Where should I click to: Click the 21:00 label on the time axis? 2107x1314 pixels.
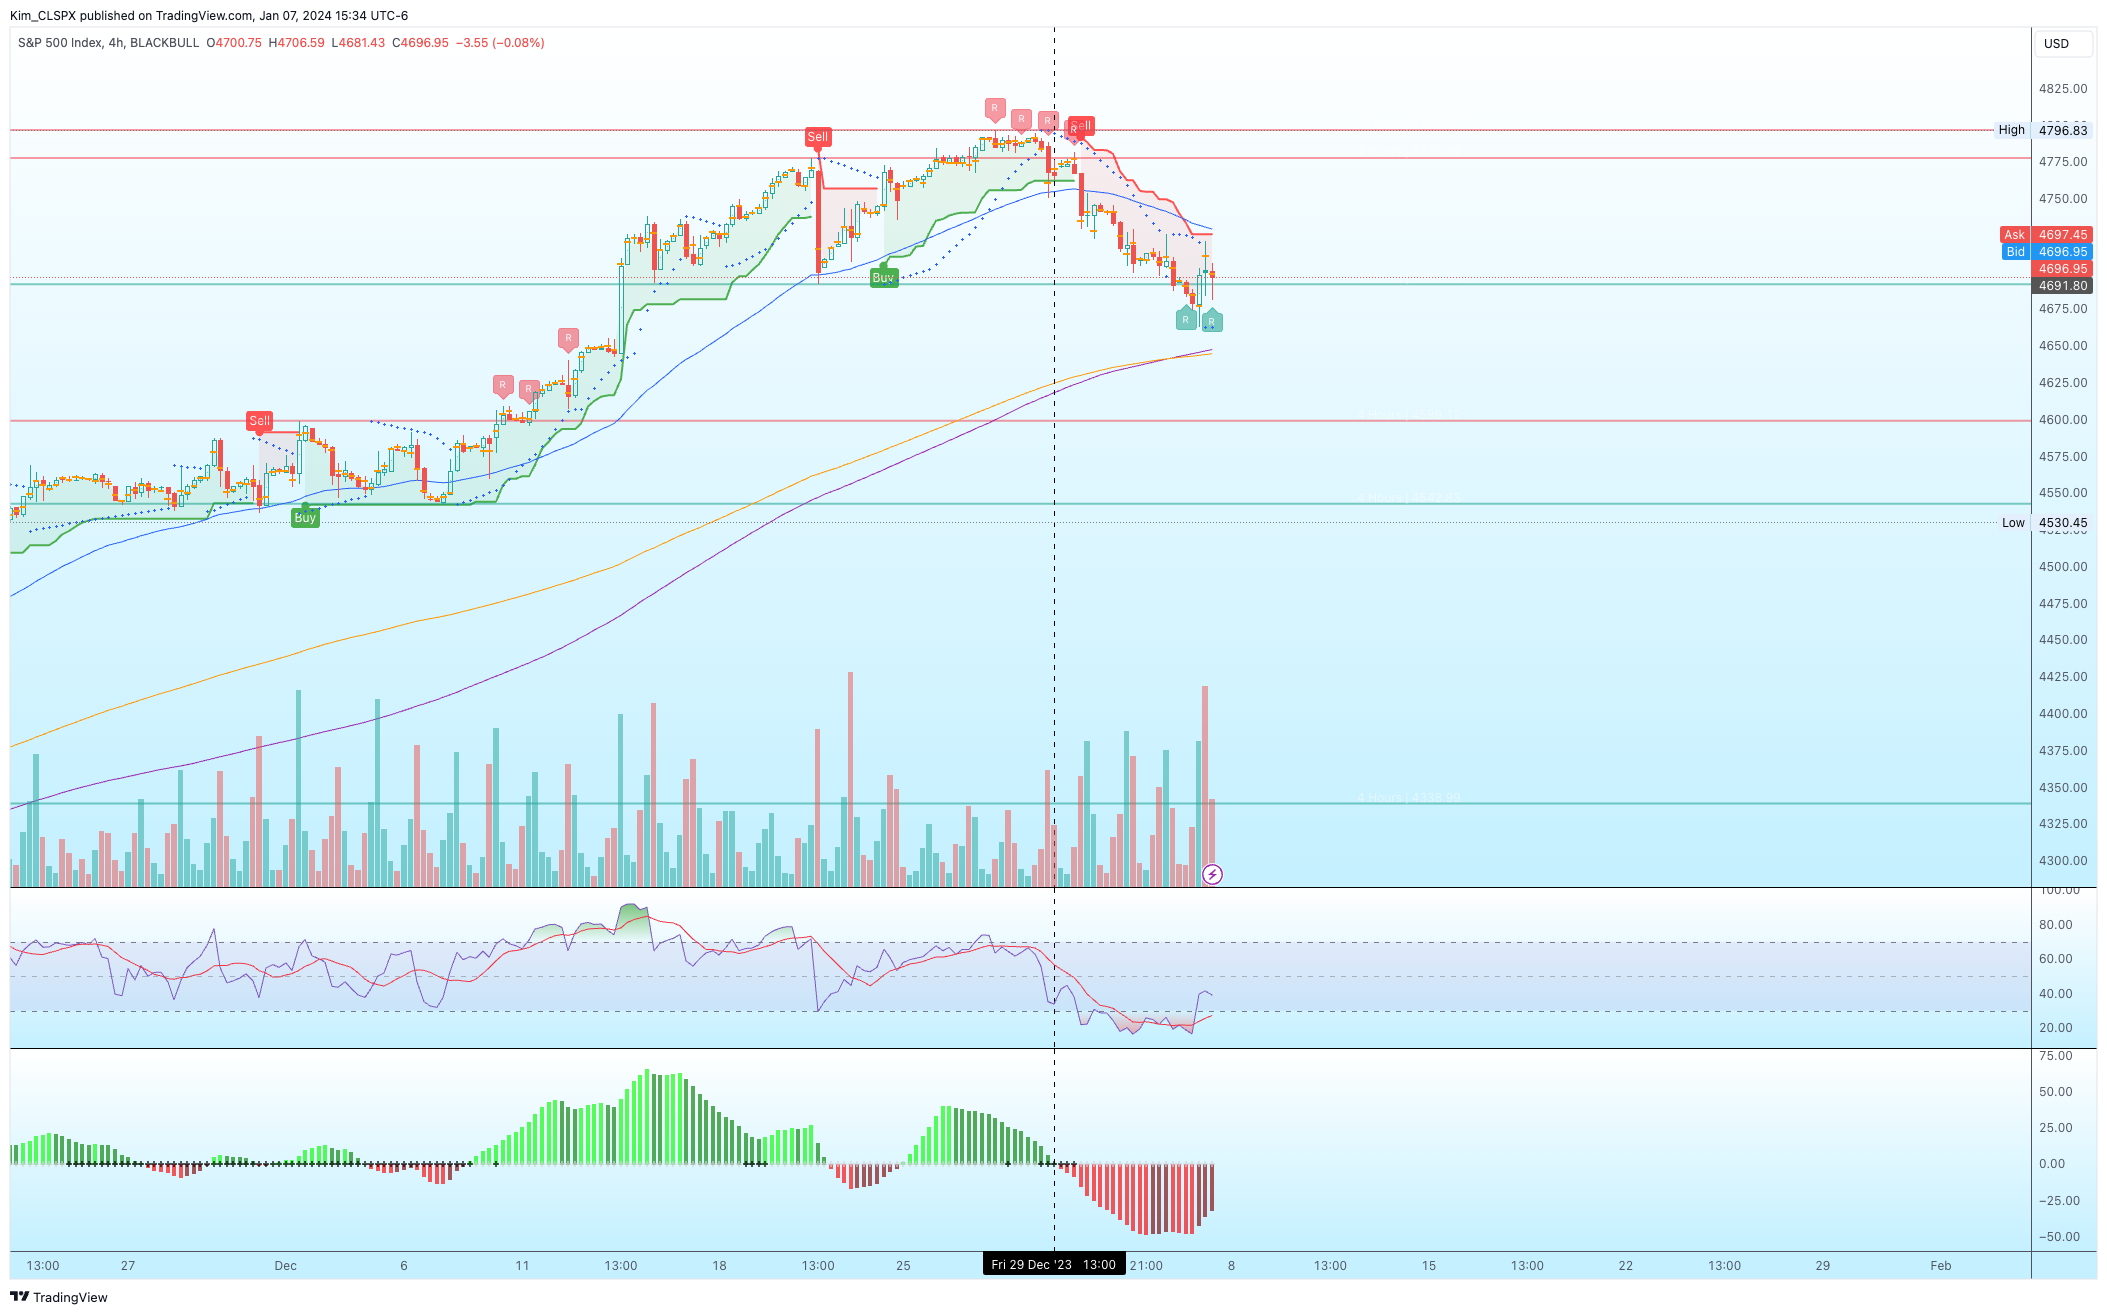tap(1146, 1266)
